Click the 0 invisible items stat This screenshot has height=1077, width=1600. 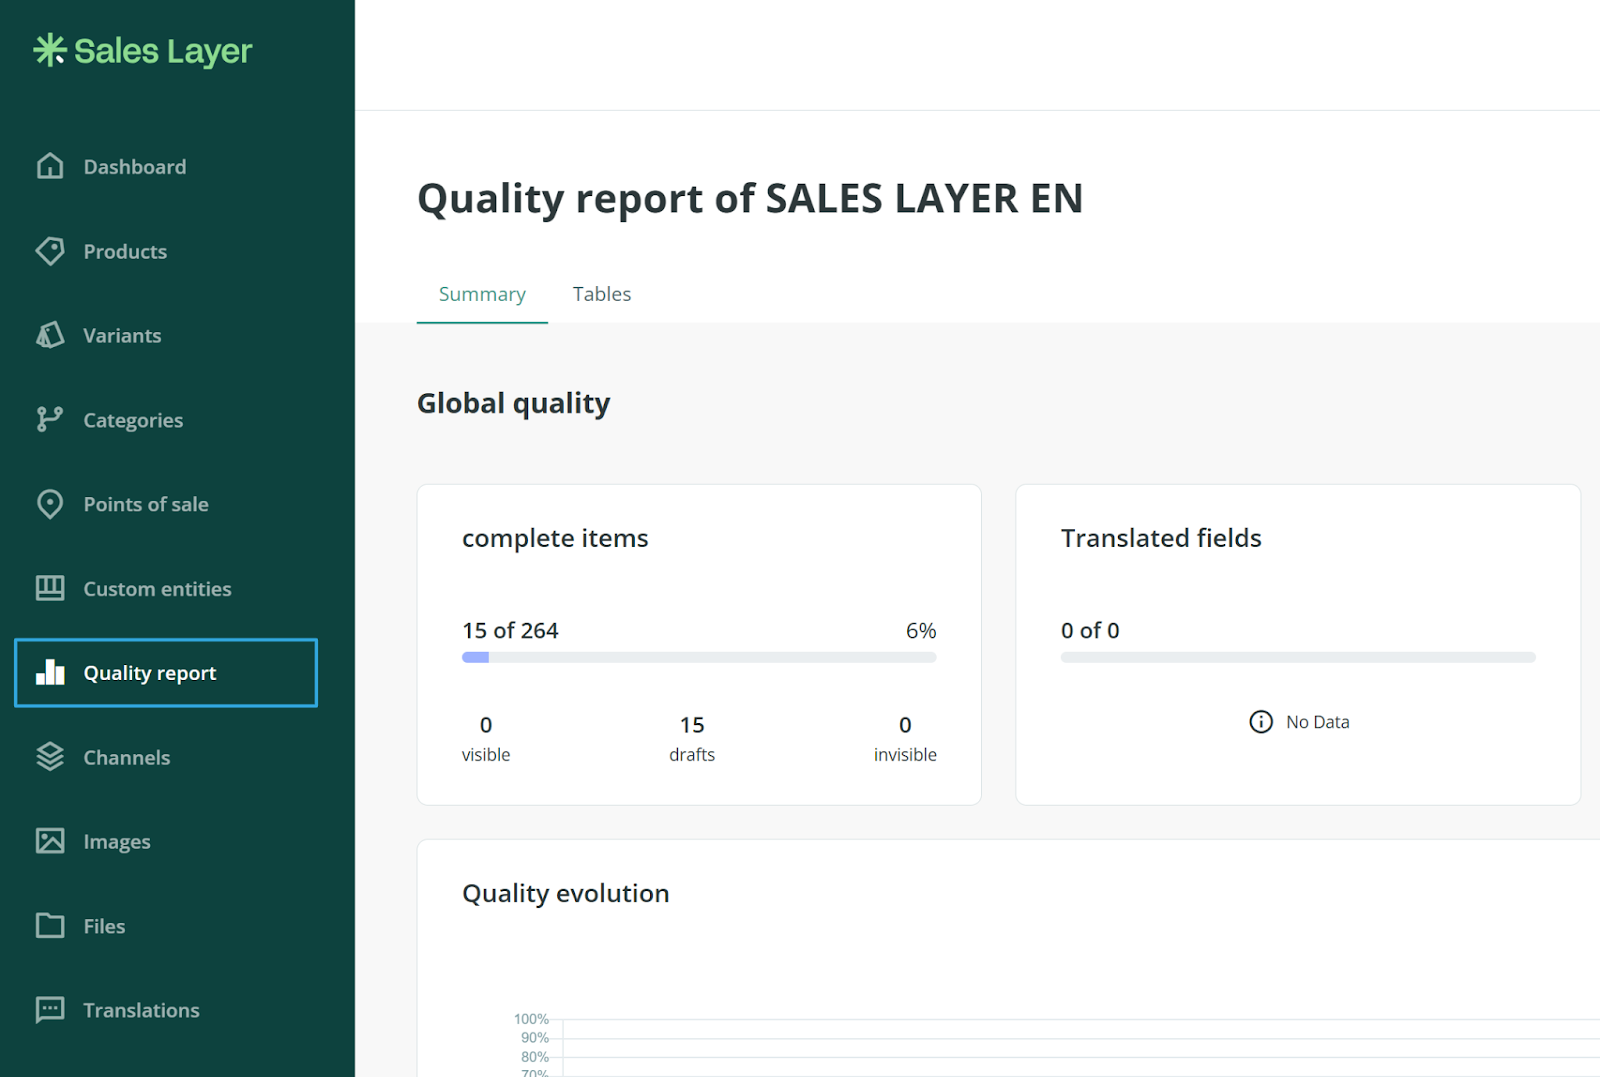click(905, 738)
